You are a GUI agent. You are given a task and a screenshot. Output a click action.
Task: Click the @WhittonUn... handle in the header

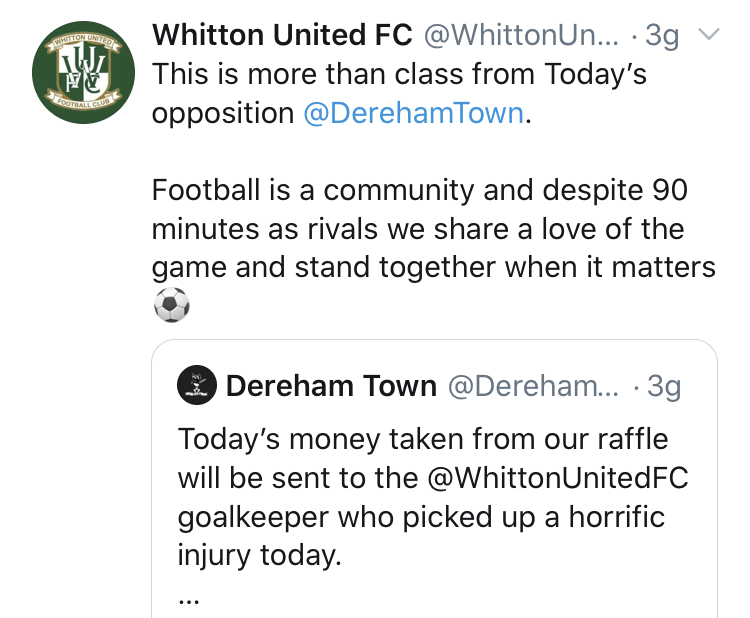click(522, 36)
